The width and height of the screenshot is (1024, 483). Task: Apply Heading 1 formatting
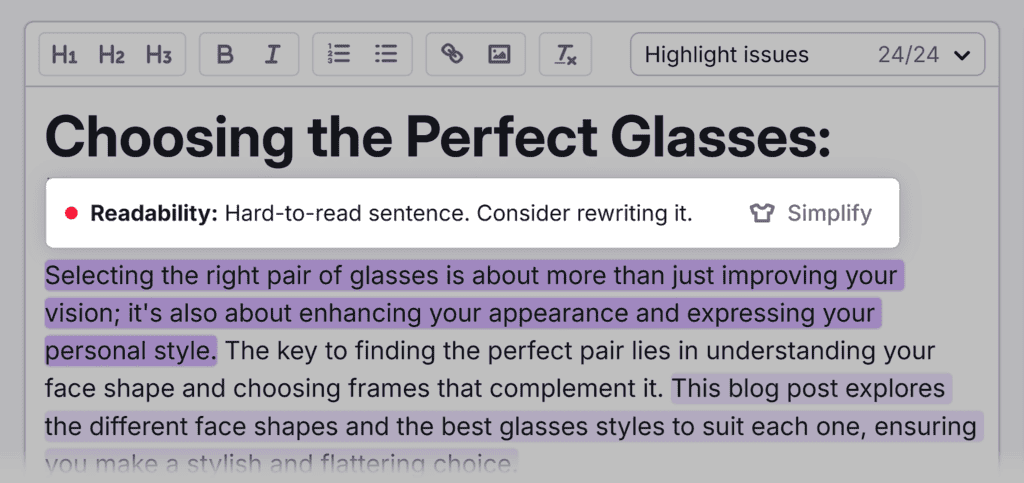point(64,55)
